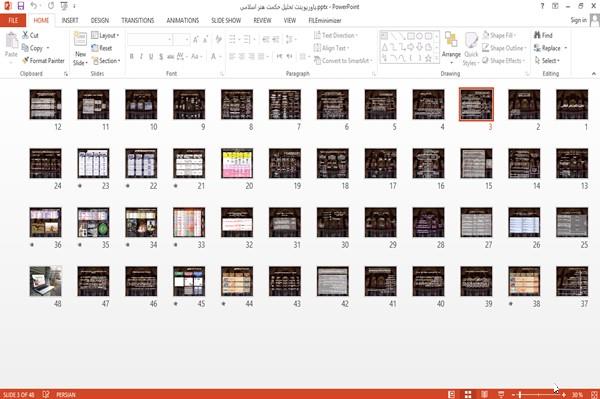Image resolution: width=600 pixels, height=399 pixels.
Task: Click the 30% zoom level
Action: point(577,394)
